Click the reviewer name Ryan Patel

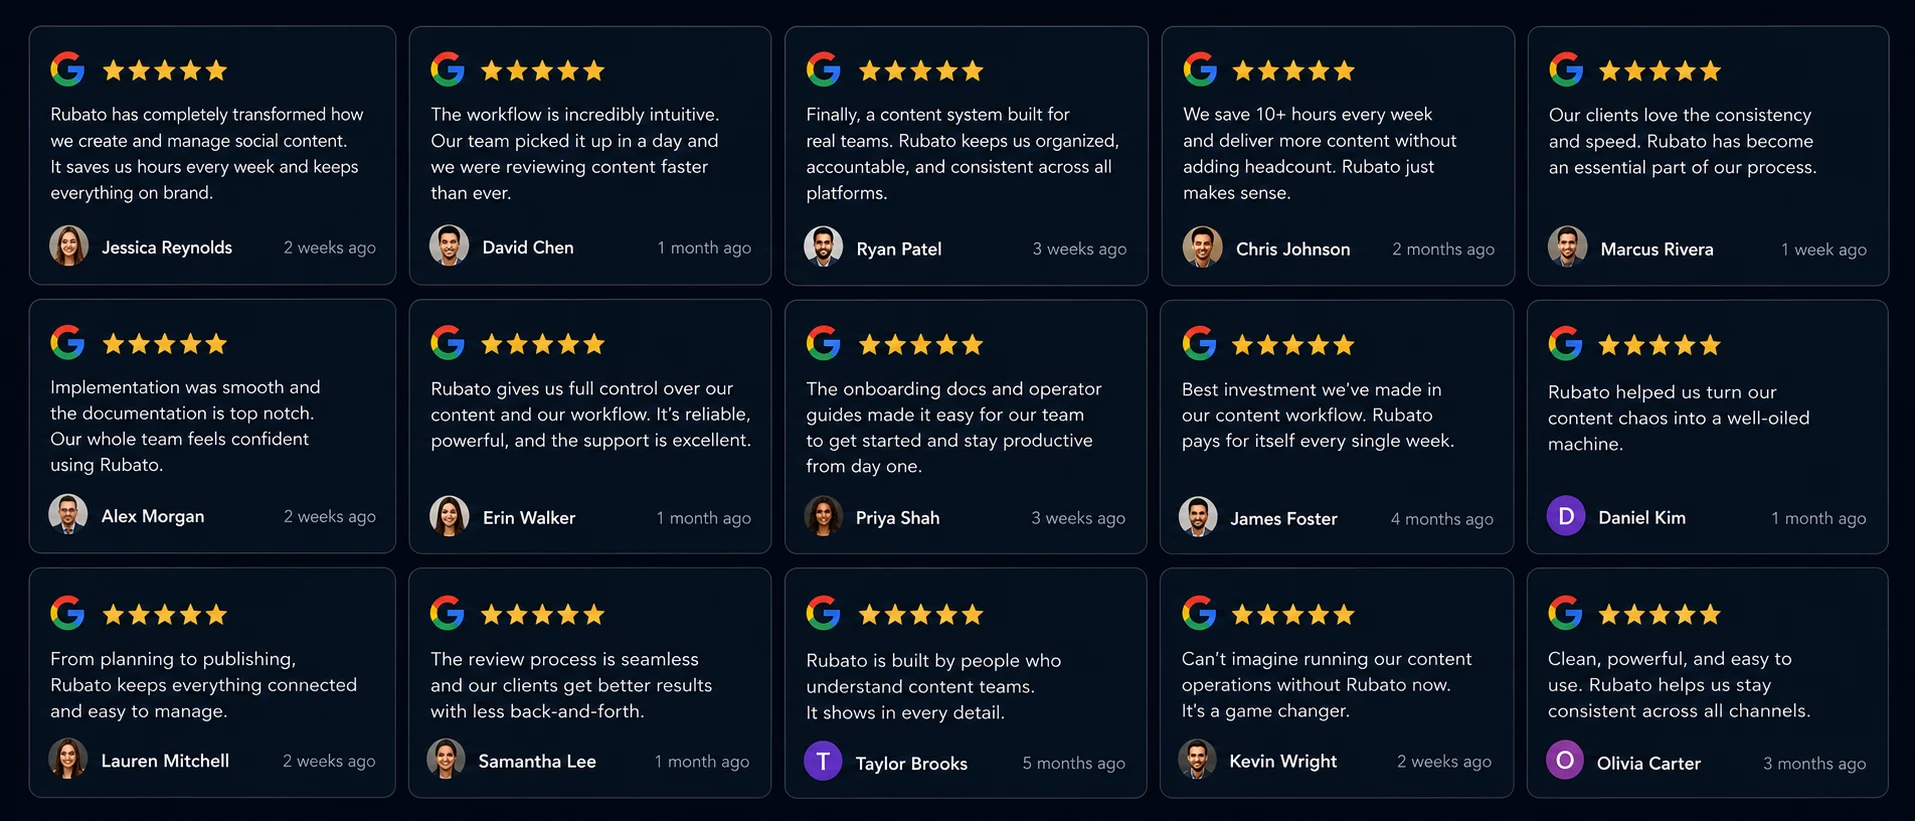click(899, 249)
